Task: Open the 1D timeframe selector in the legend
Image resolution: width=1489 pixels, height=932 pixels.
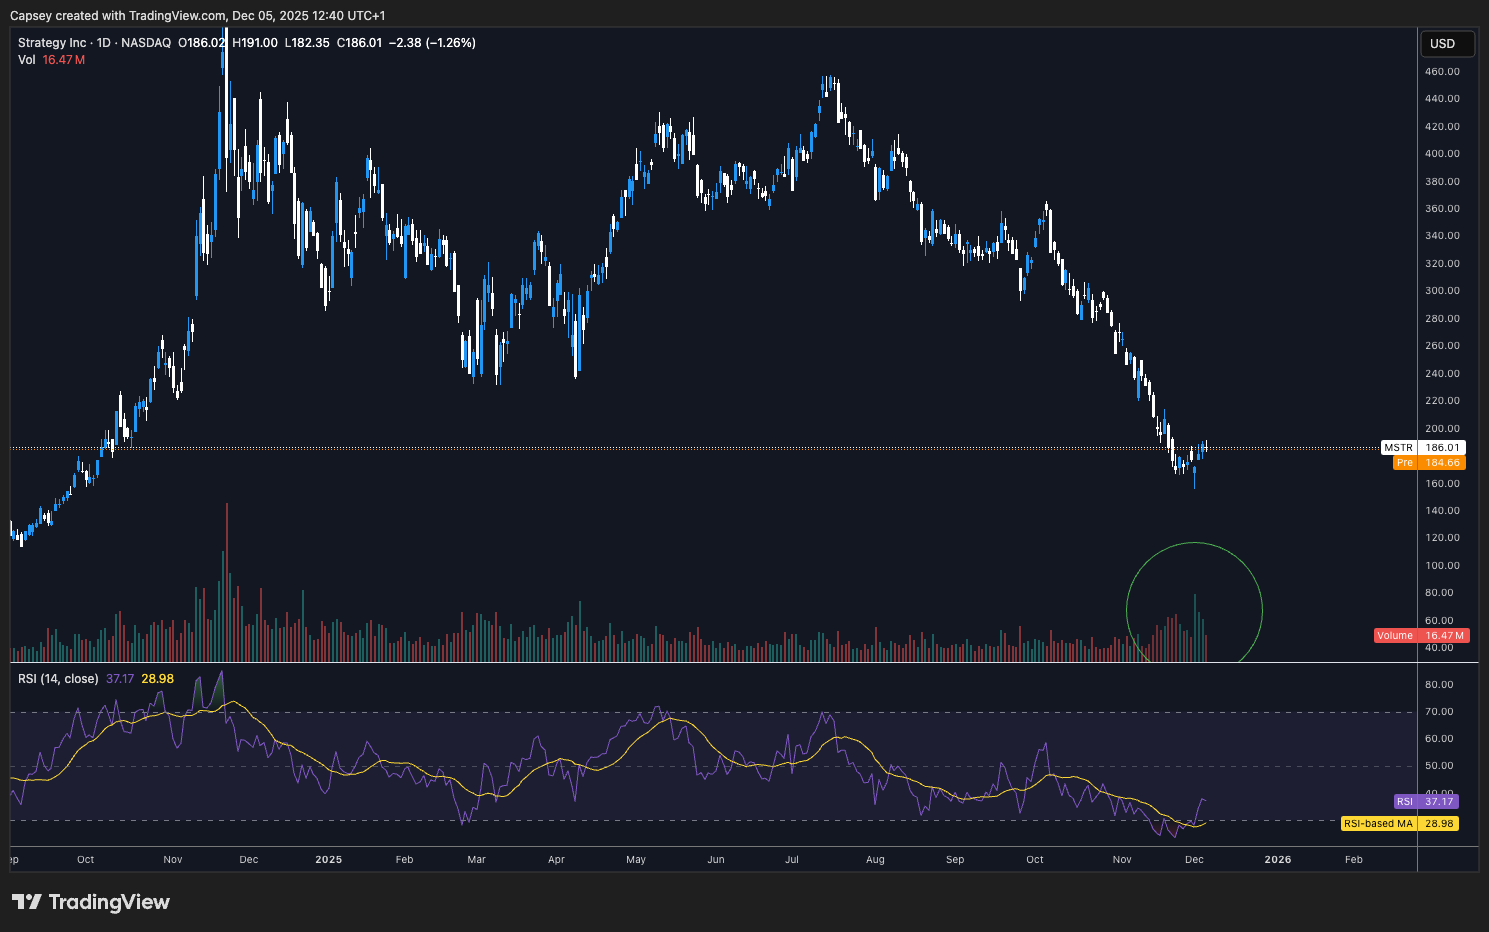Action: (x=103, y=43)
